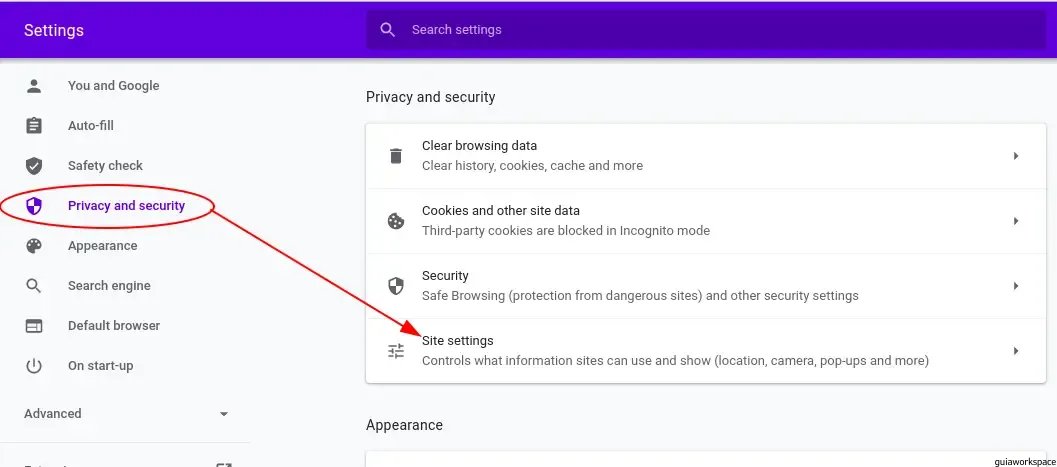Click the Safety check shield icon

pyautogui.click(x=34, y=166)
